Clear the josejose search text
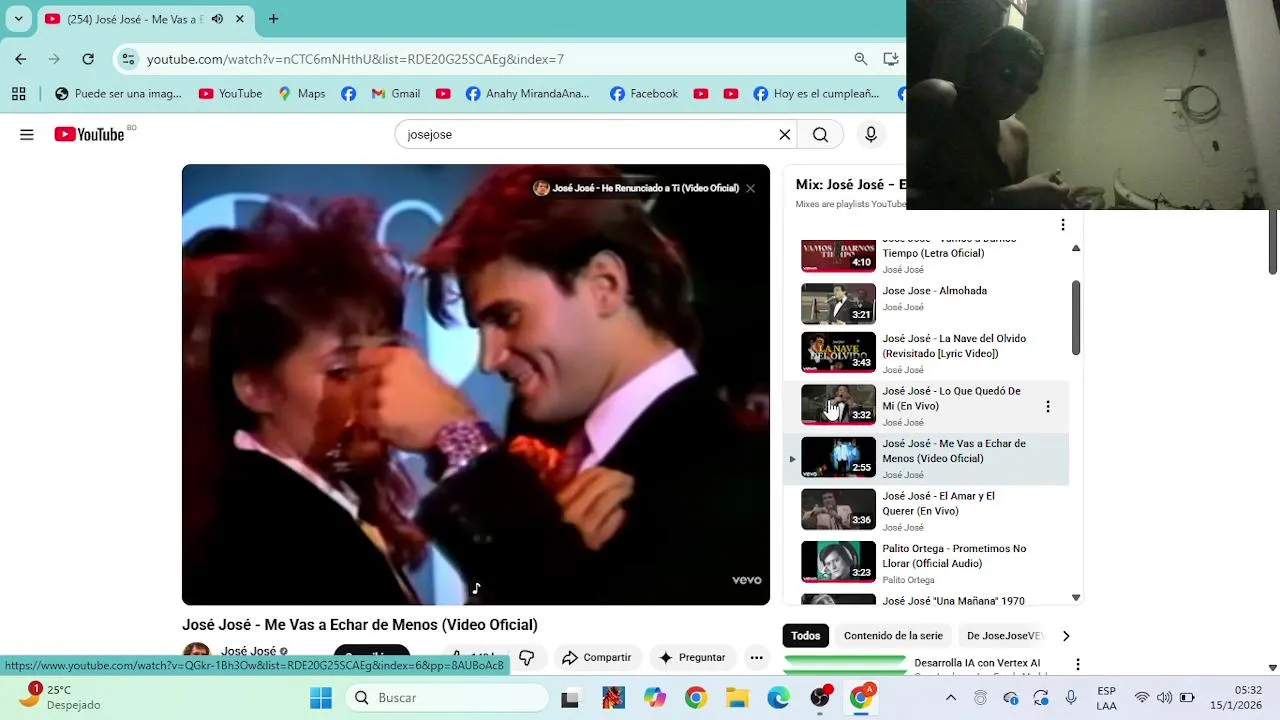 click(x=785, y=134)
